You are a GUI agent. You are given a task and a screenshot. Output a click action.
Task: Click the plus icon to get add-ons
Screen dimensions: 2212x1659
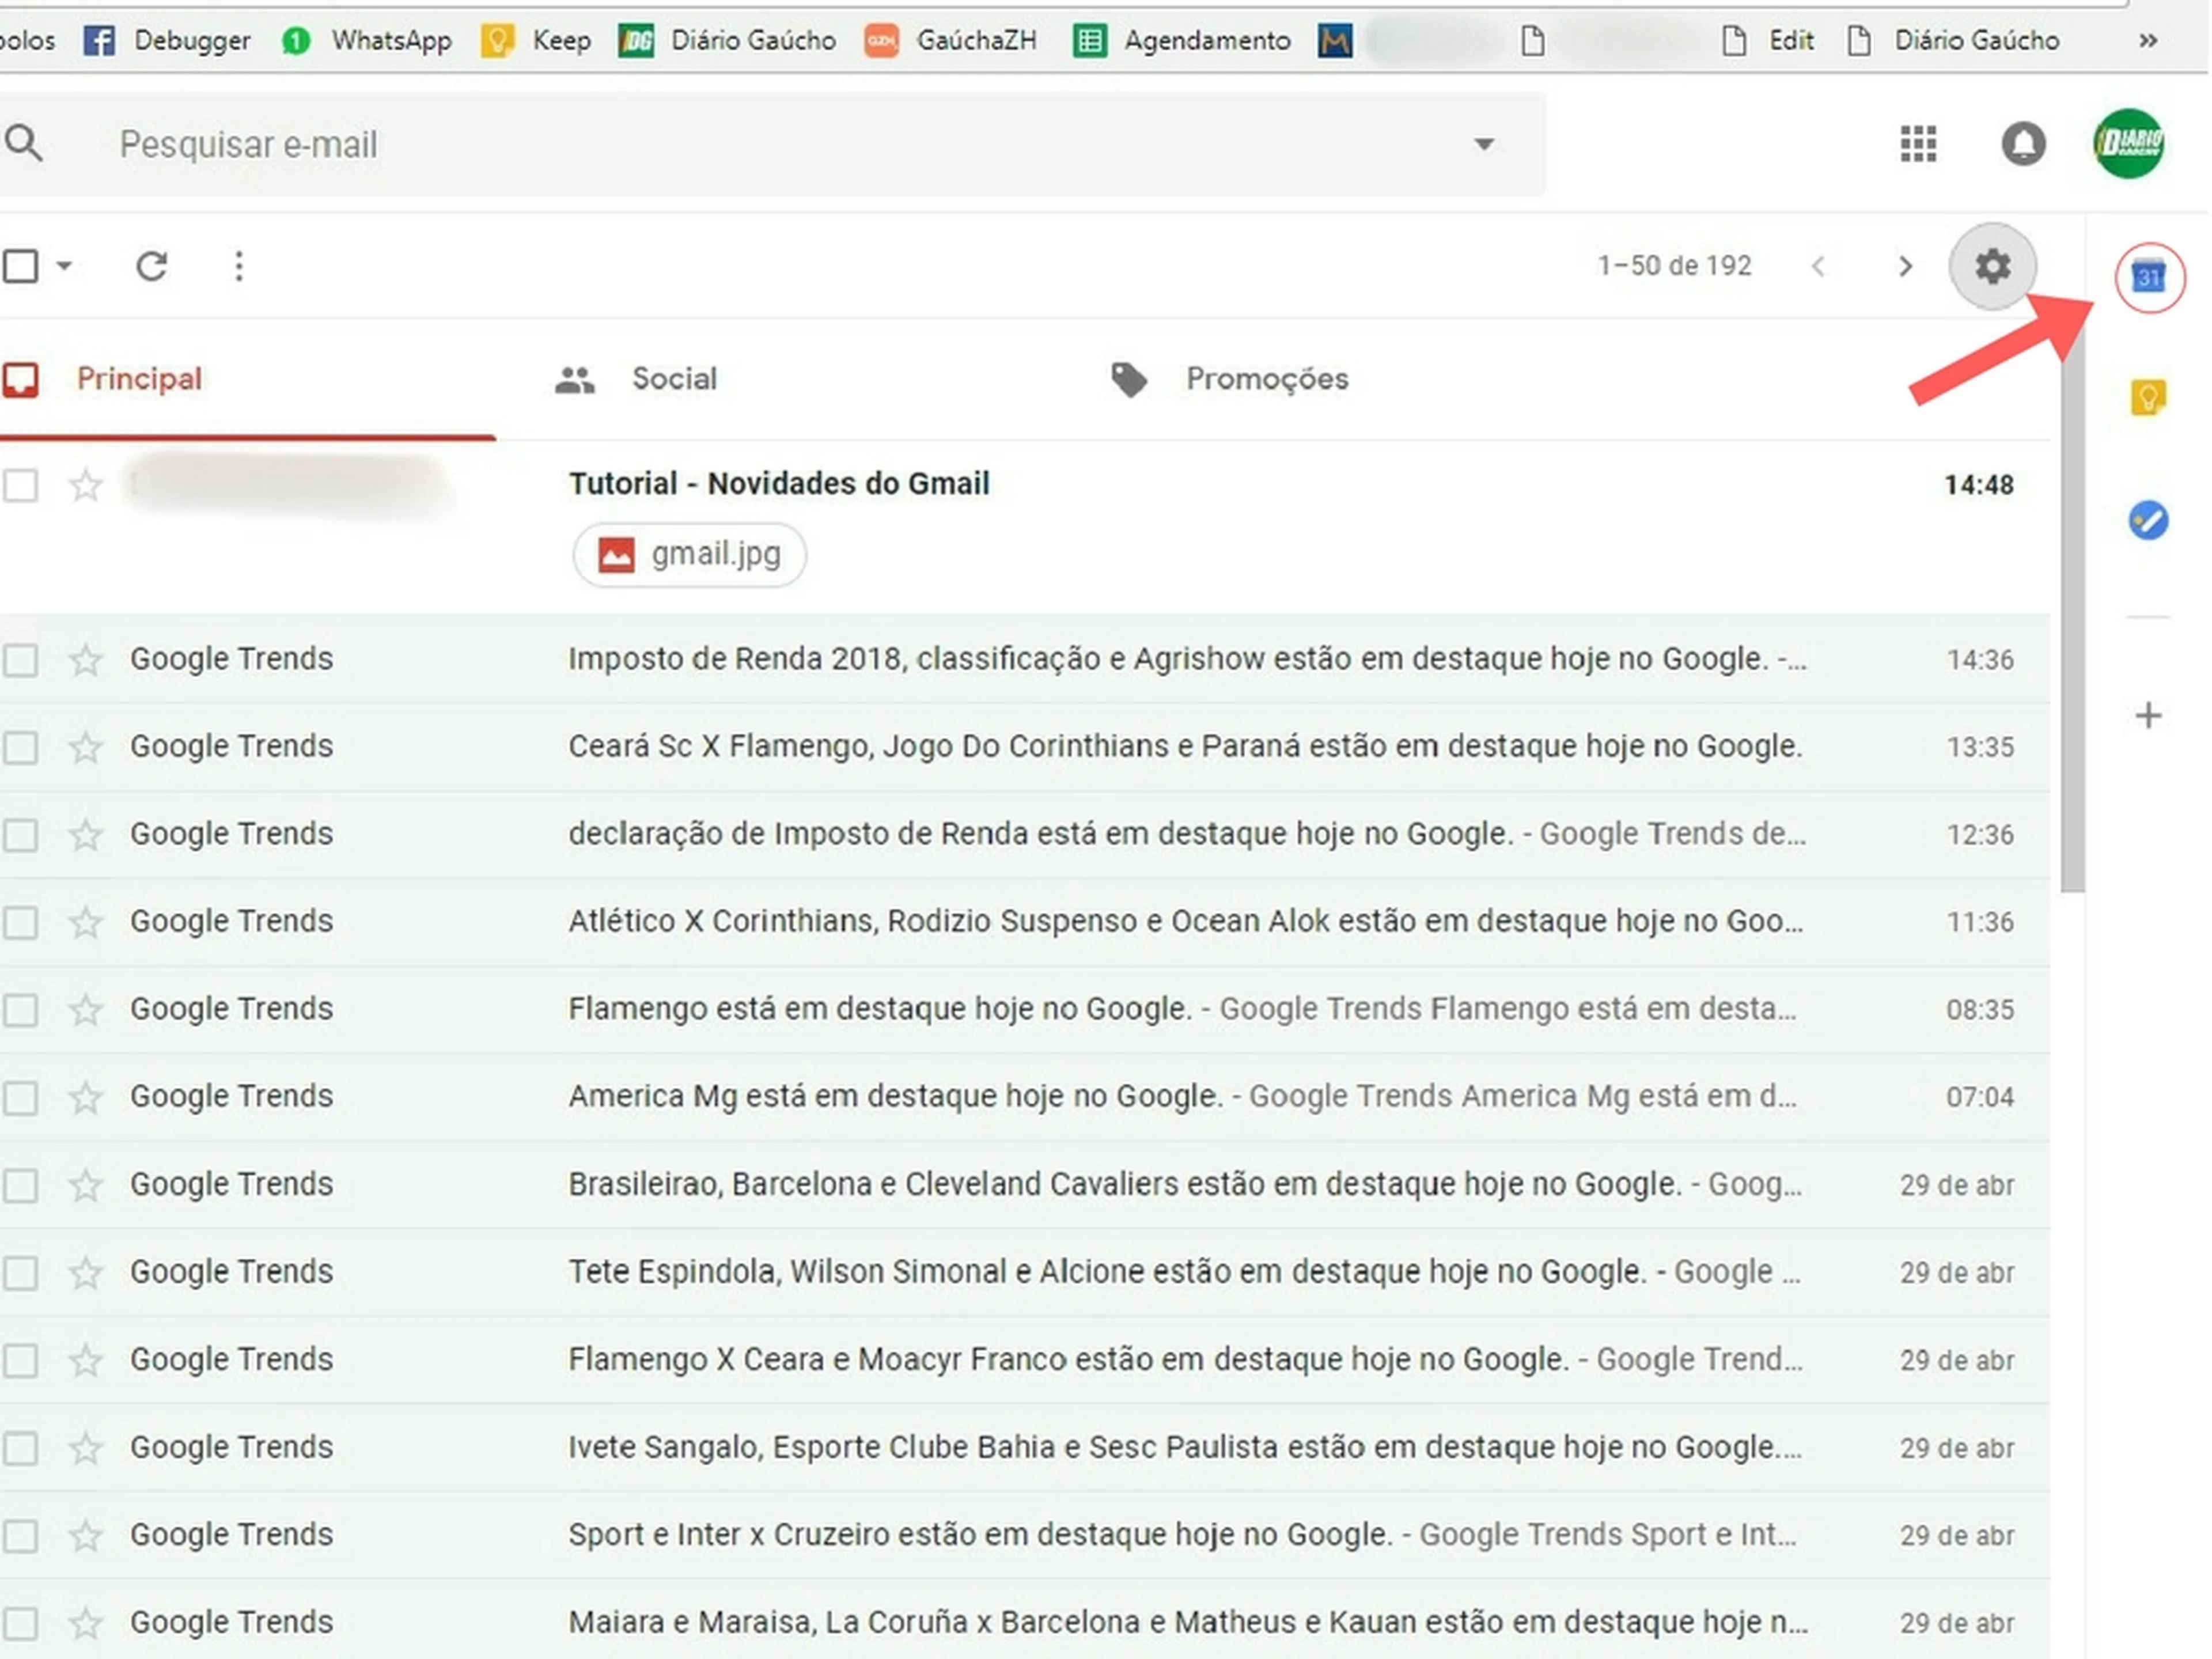(x=2148, y=715)
